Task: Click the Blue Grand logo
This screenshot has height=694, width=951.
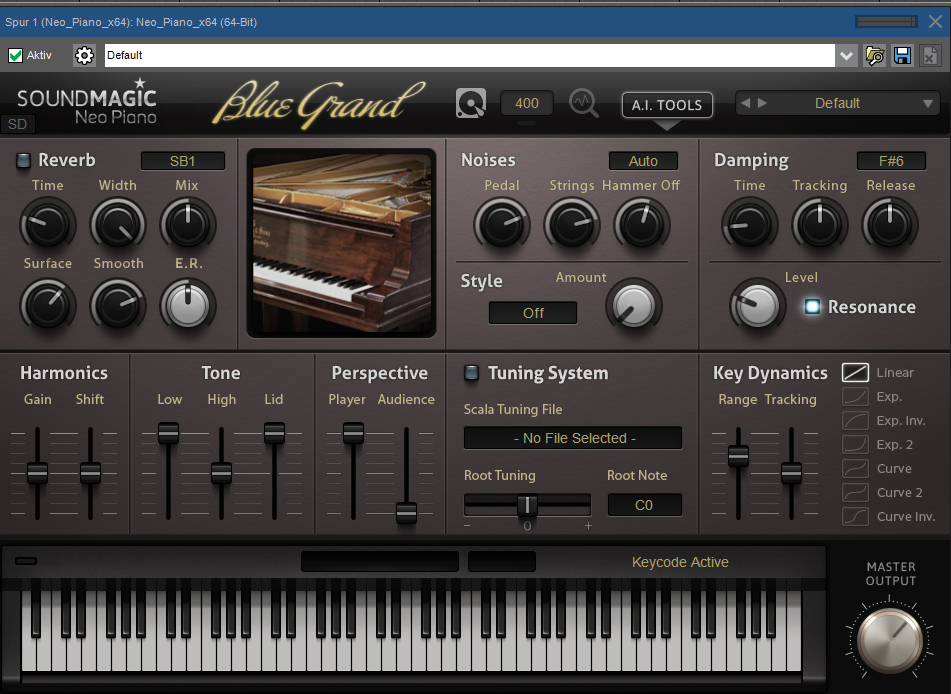Action: (x=319, y=103)
